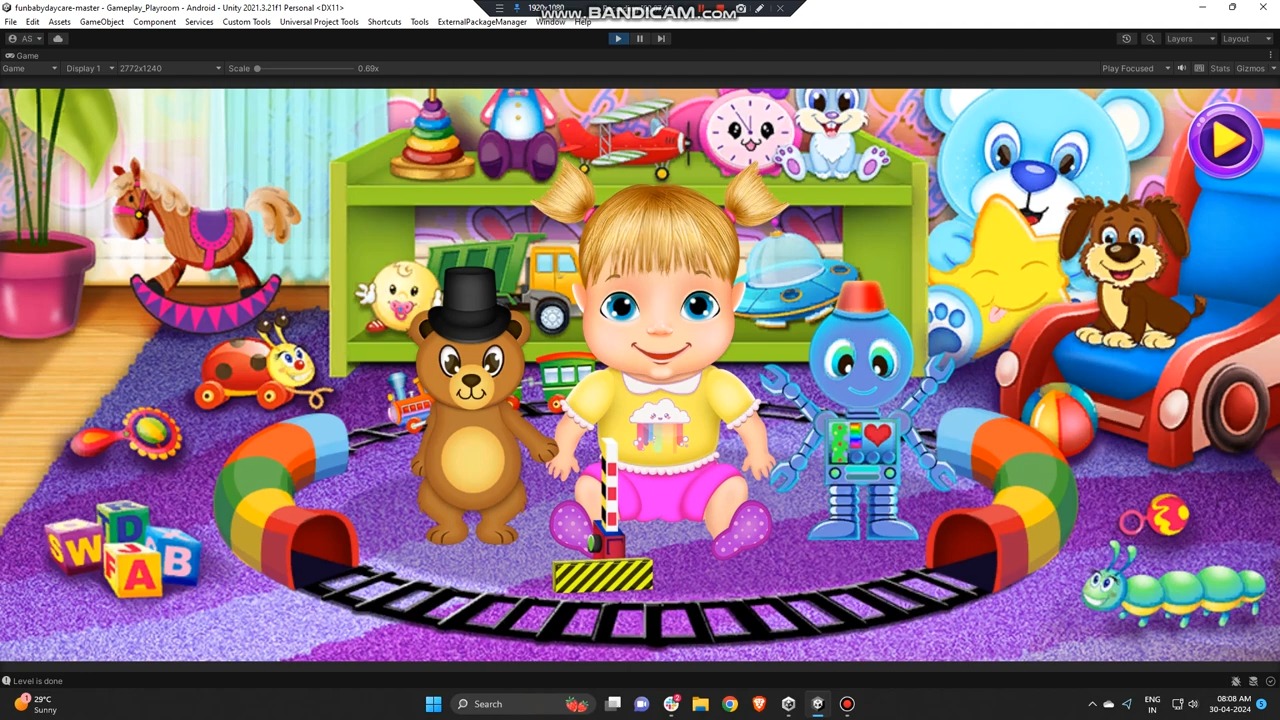Open the Windows Start menu

click(433, 704)
